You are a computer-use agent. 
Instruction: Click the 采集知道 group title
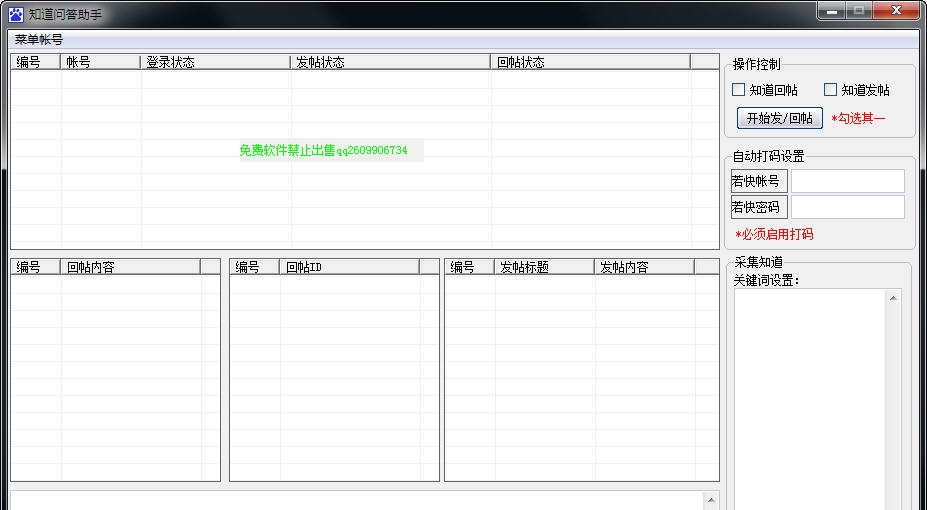(x=759, y=262)
